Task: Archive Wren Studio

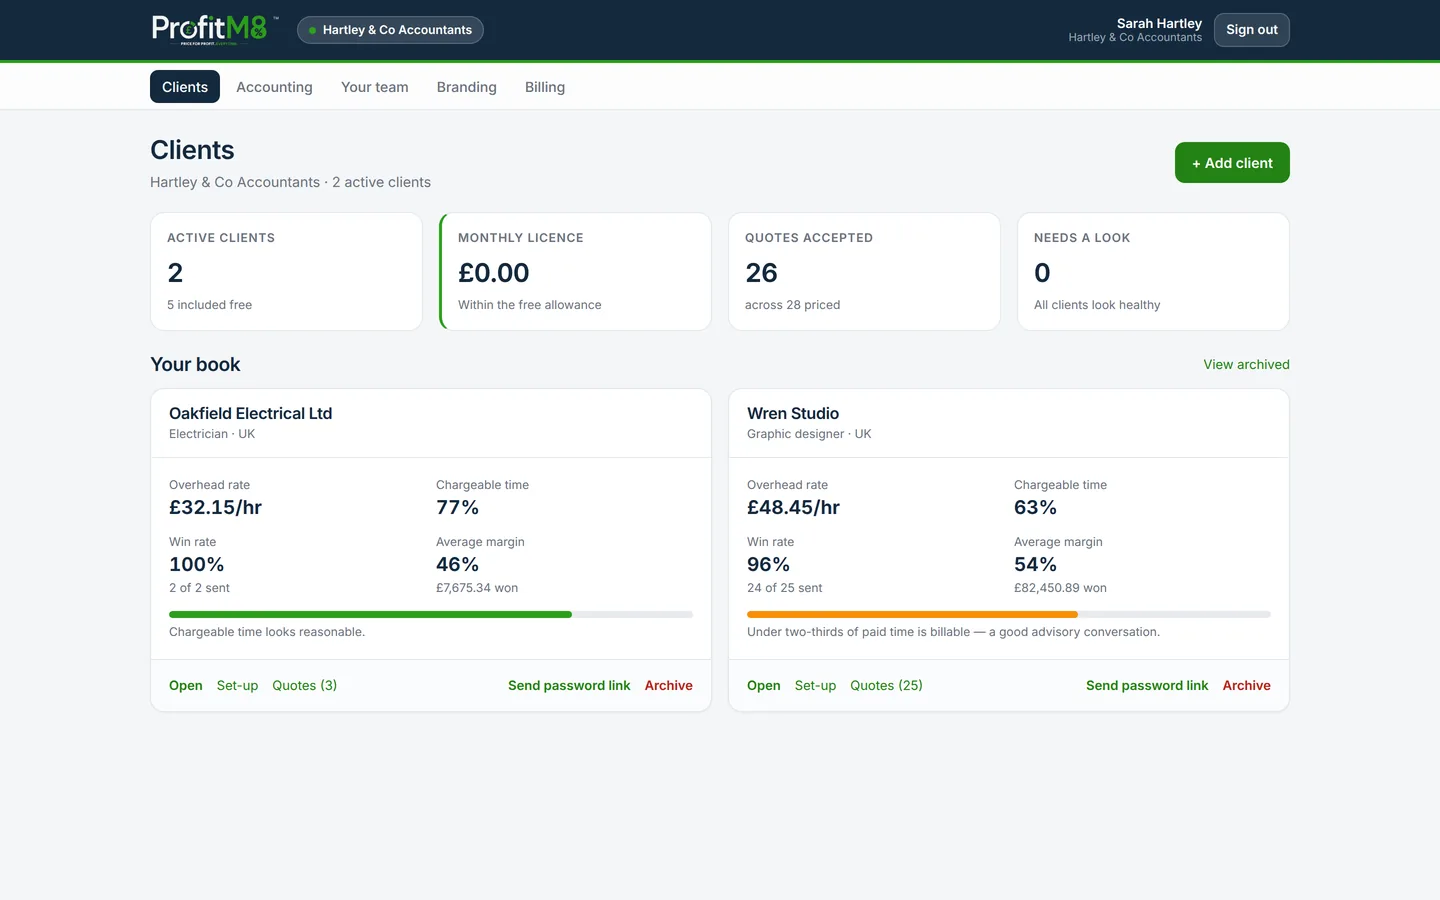Action: coord(1247,685)
